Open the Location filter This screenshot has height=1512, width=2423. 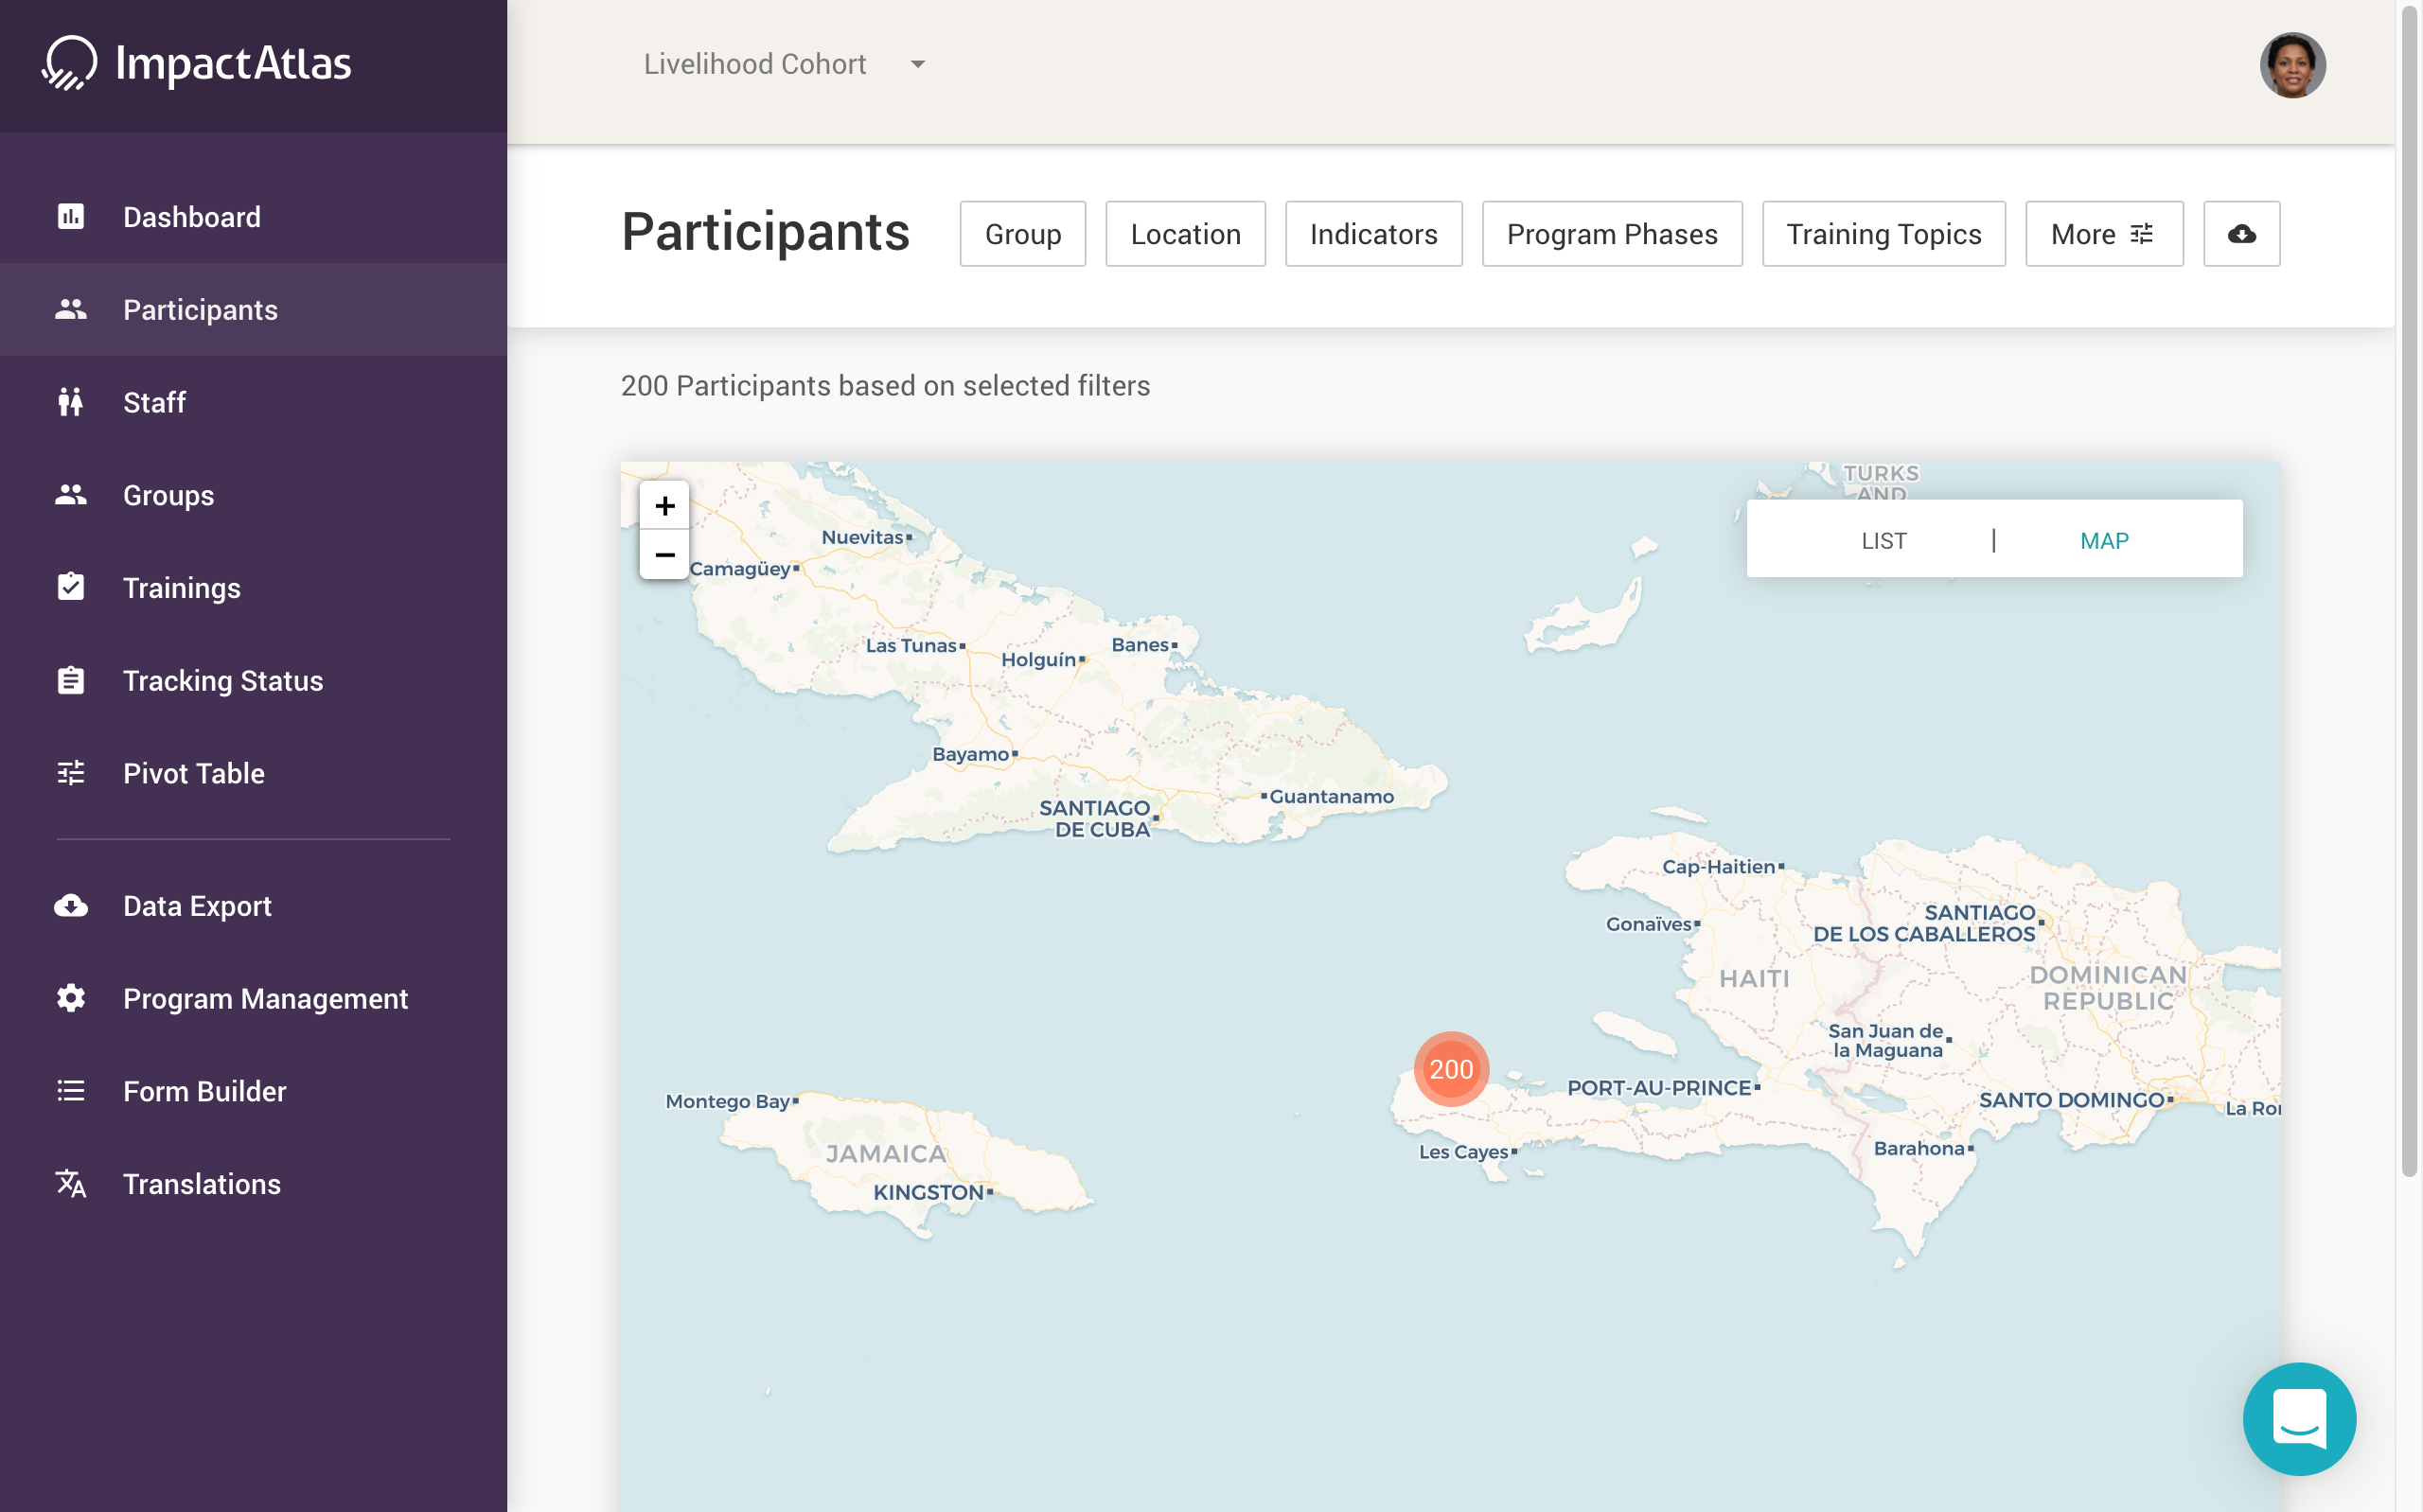(x=1185, y=234)
